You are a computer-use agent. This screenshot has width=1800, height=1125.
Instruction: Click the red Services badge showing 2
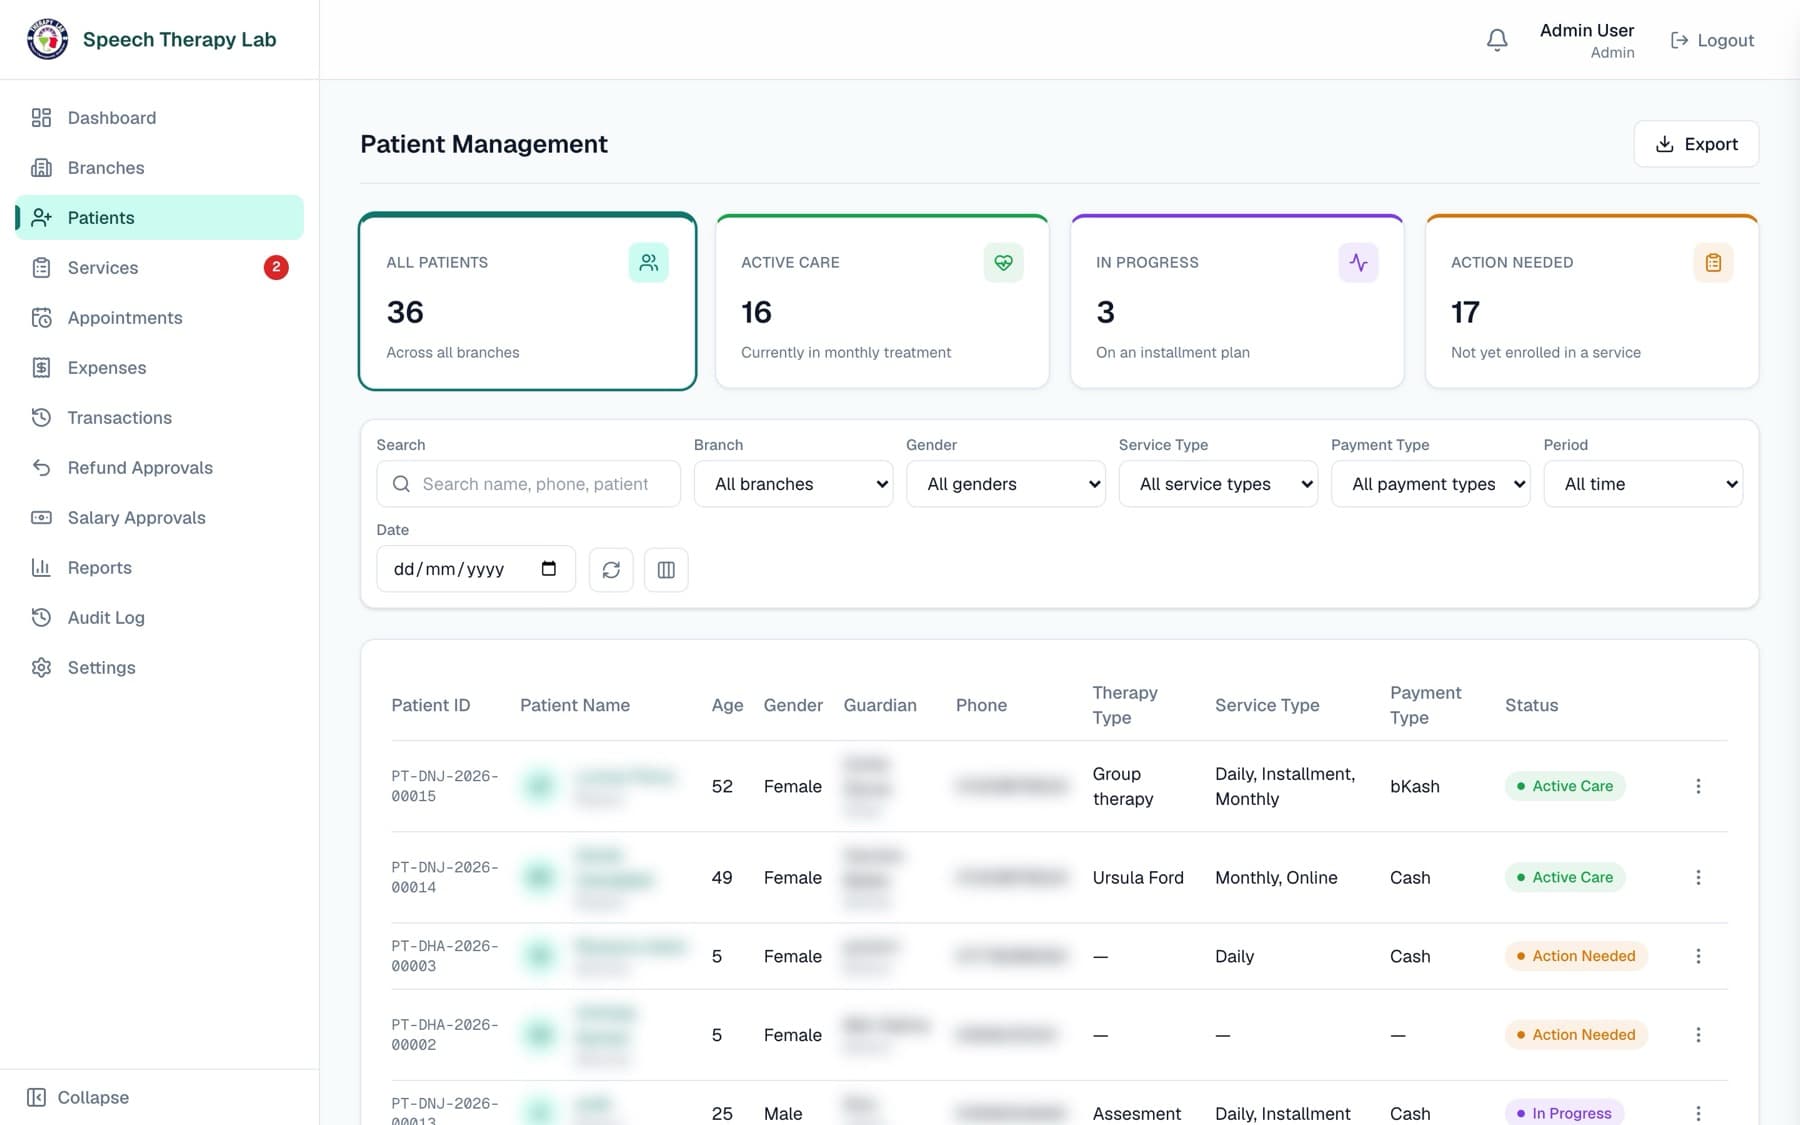(x=276, y=267)
